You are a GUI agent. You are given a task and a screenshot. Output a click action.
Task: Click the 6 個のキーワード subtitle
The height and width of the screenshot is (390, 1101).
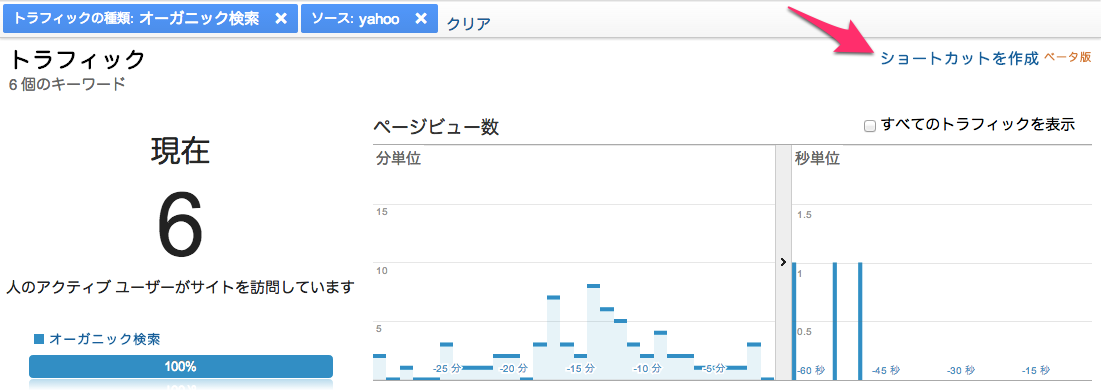(67, 86)
